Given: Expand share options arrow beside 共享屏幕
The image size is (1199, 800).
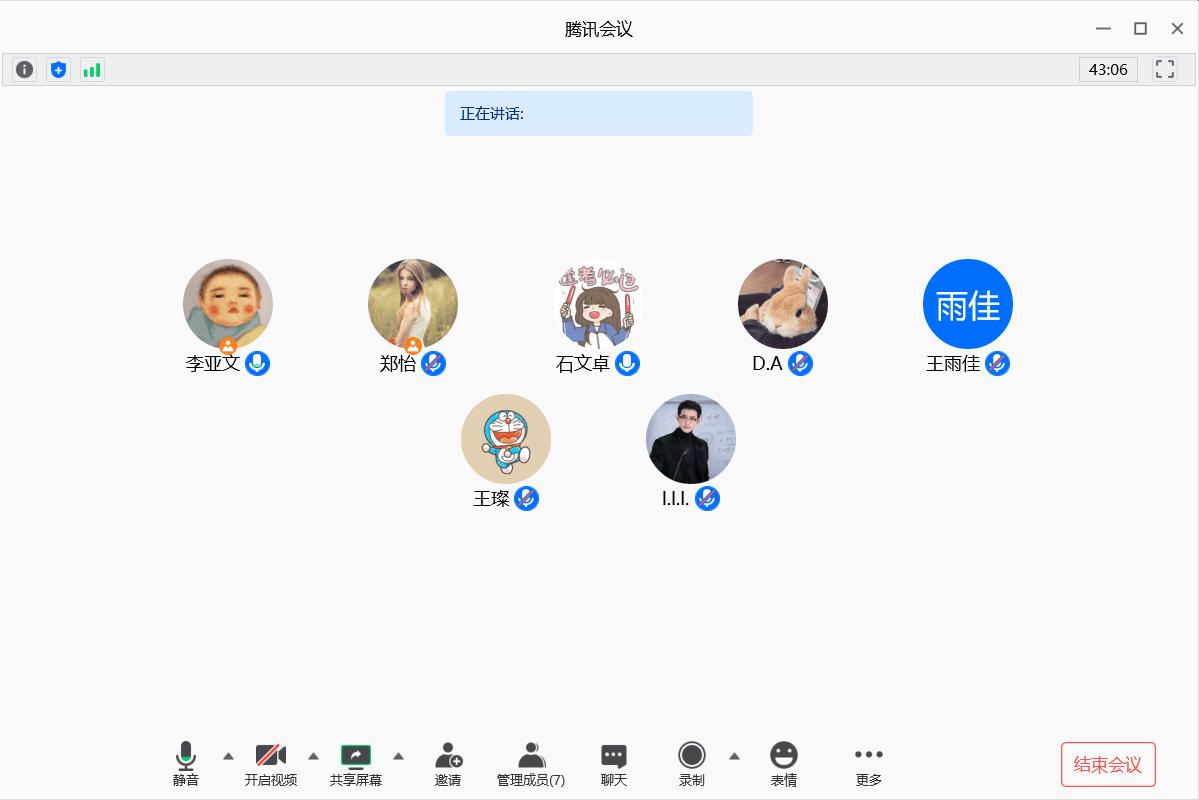Looking at the screenshot, I should tap(398, 756).
